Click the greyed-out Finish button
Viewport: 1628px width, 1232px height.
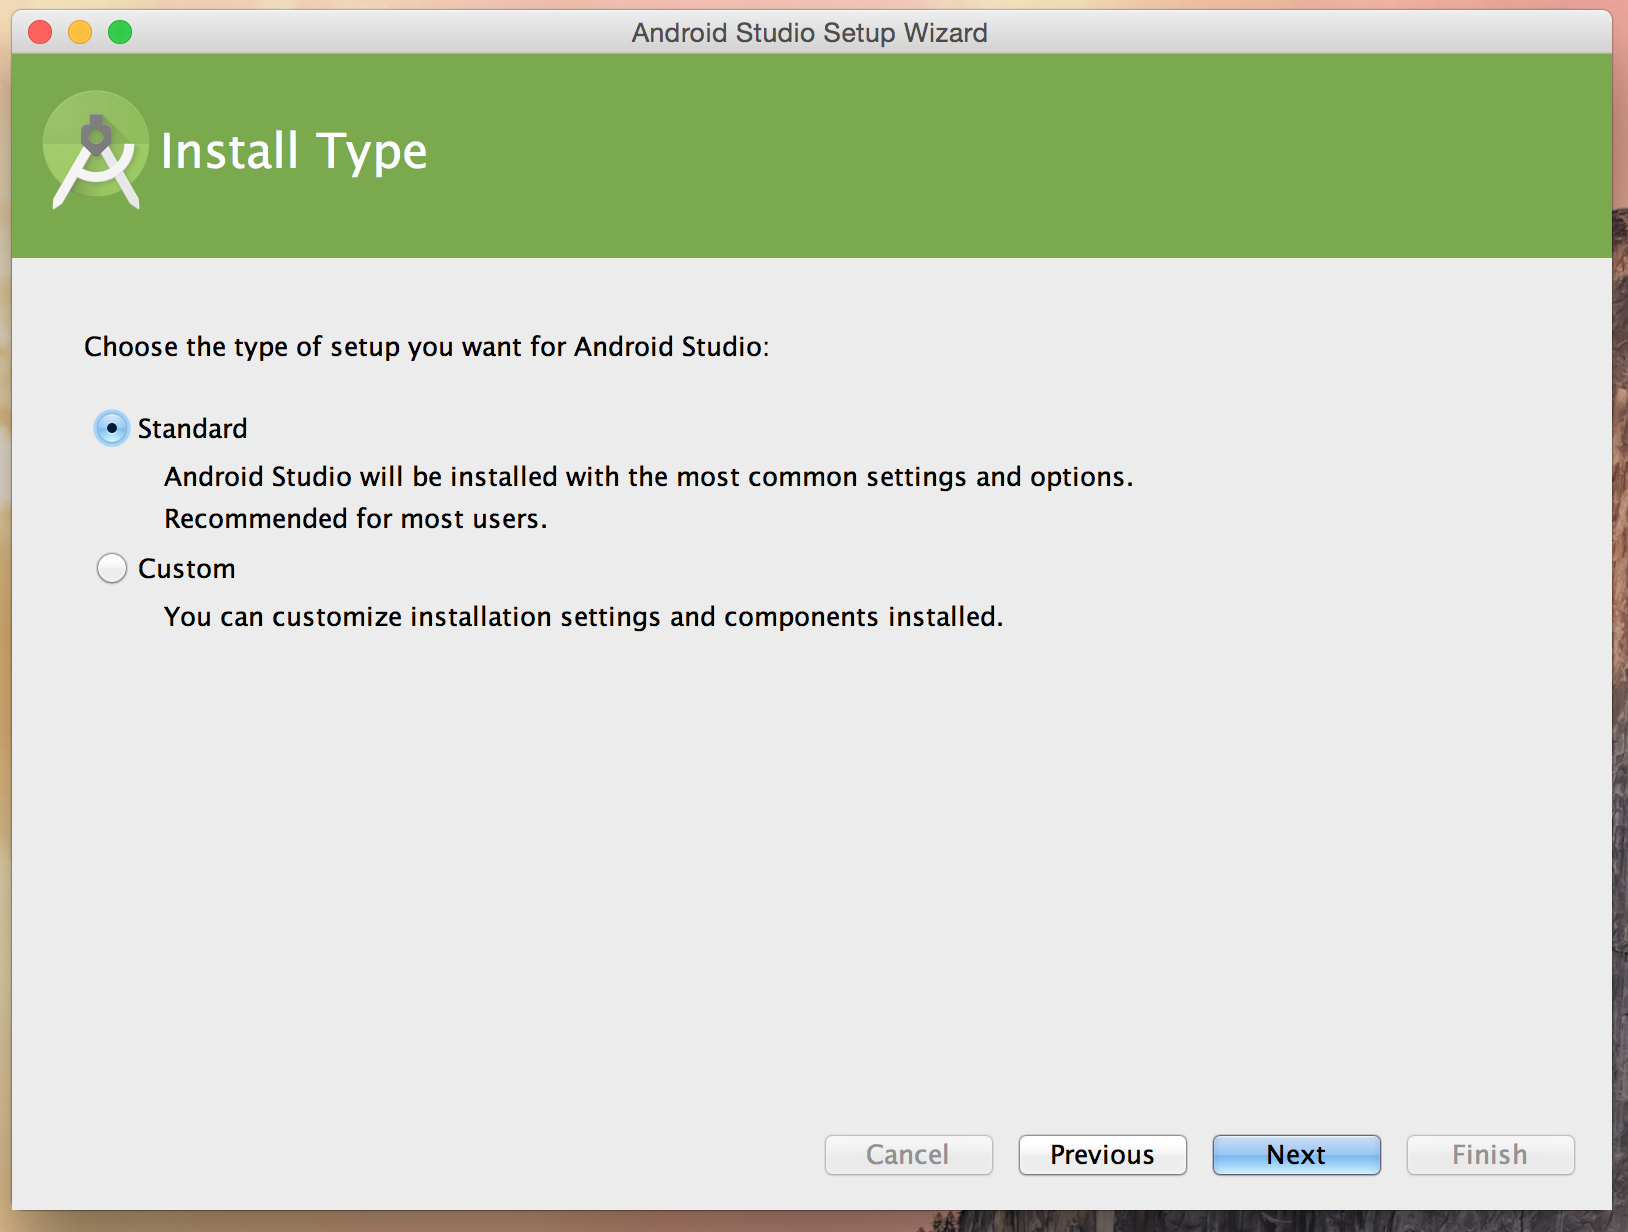(1490, 1155)
